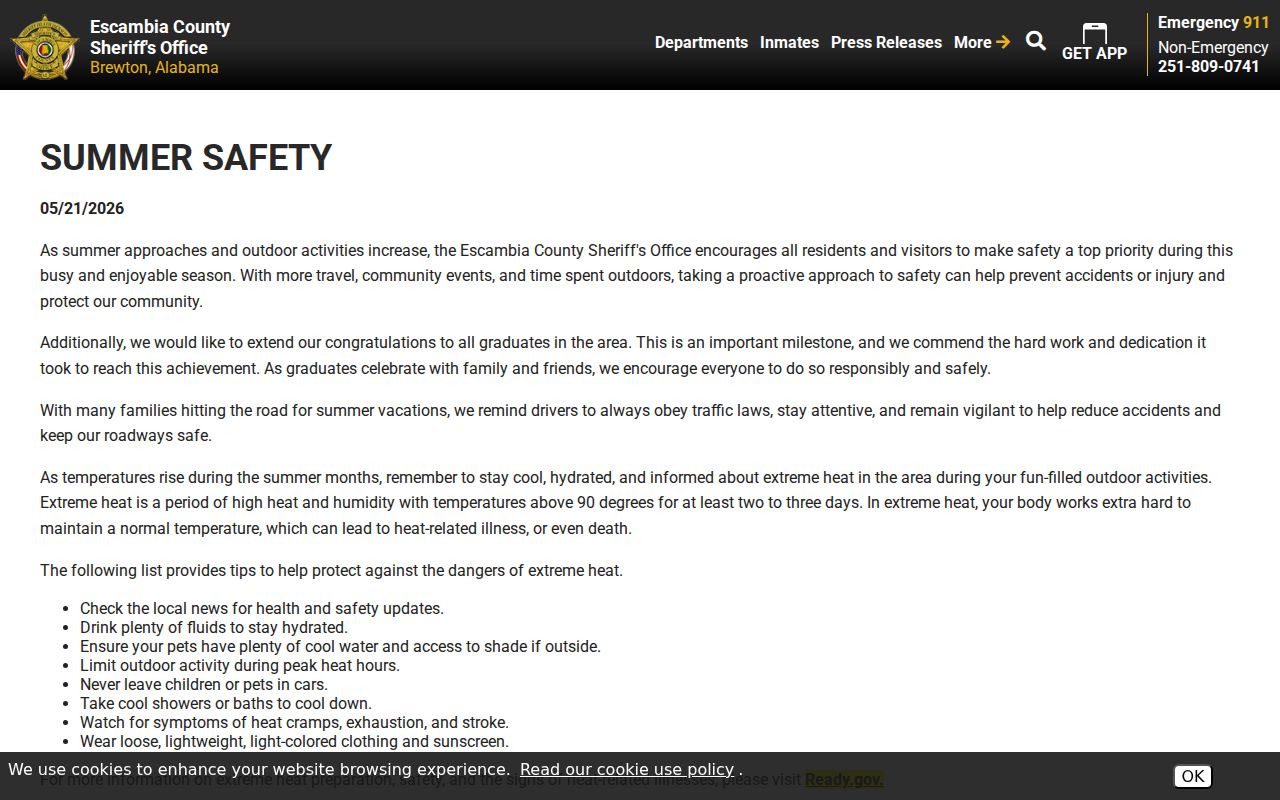
Task: Open the Read our cookie use policy link
Action: pyautogui.click(x=627, y=769)
